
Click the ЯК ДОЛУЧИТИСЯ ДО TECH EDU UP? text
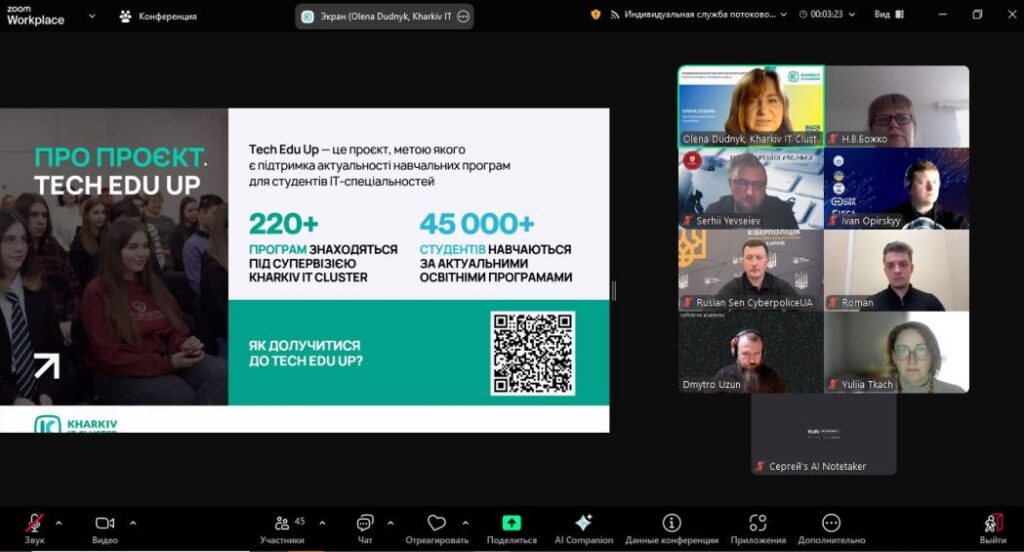pyautogui.click(x=305, y=353)
